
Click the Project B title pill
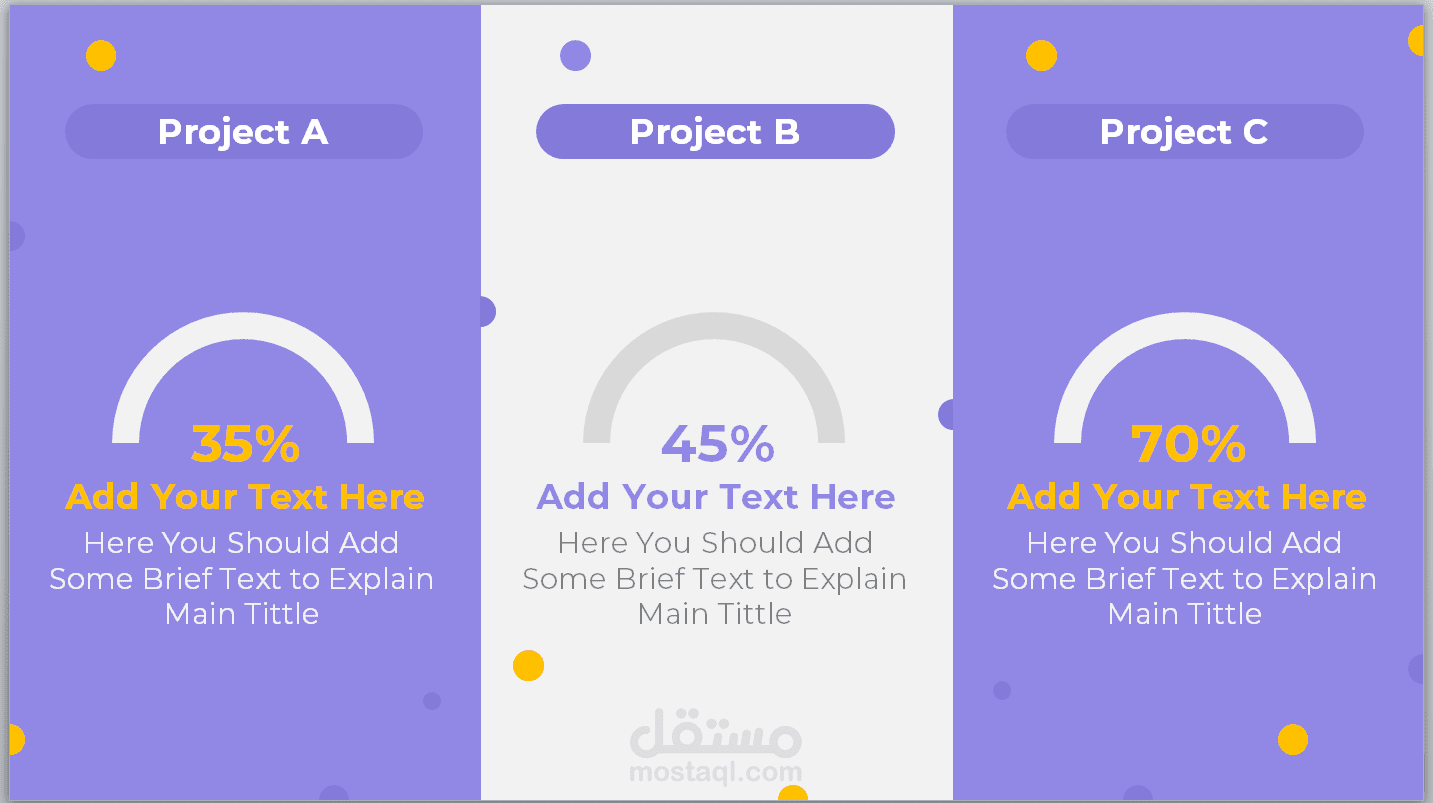click(x=715, y=132)
